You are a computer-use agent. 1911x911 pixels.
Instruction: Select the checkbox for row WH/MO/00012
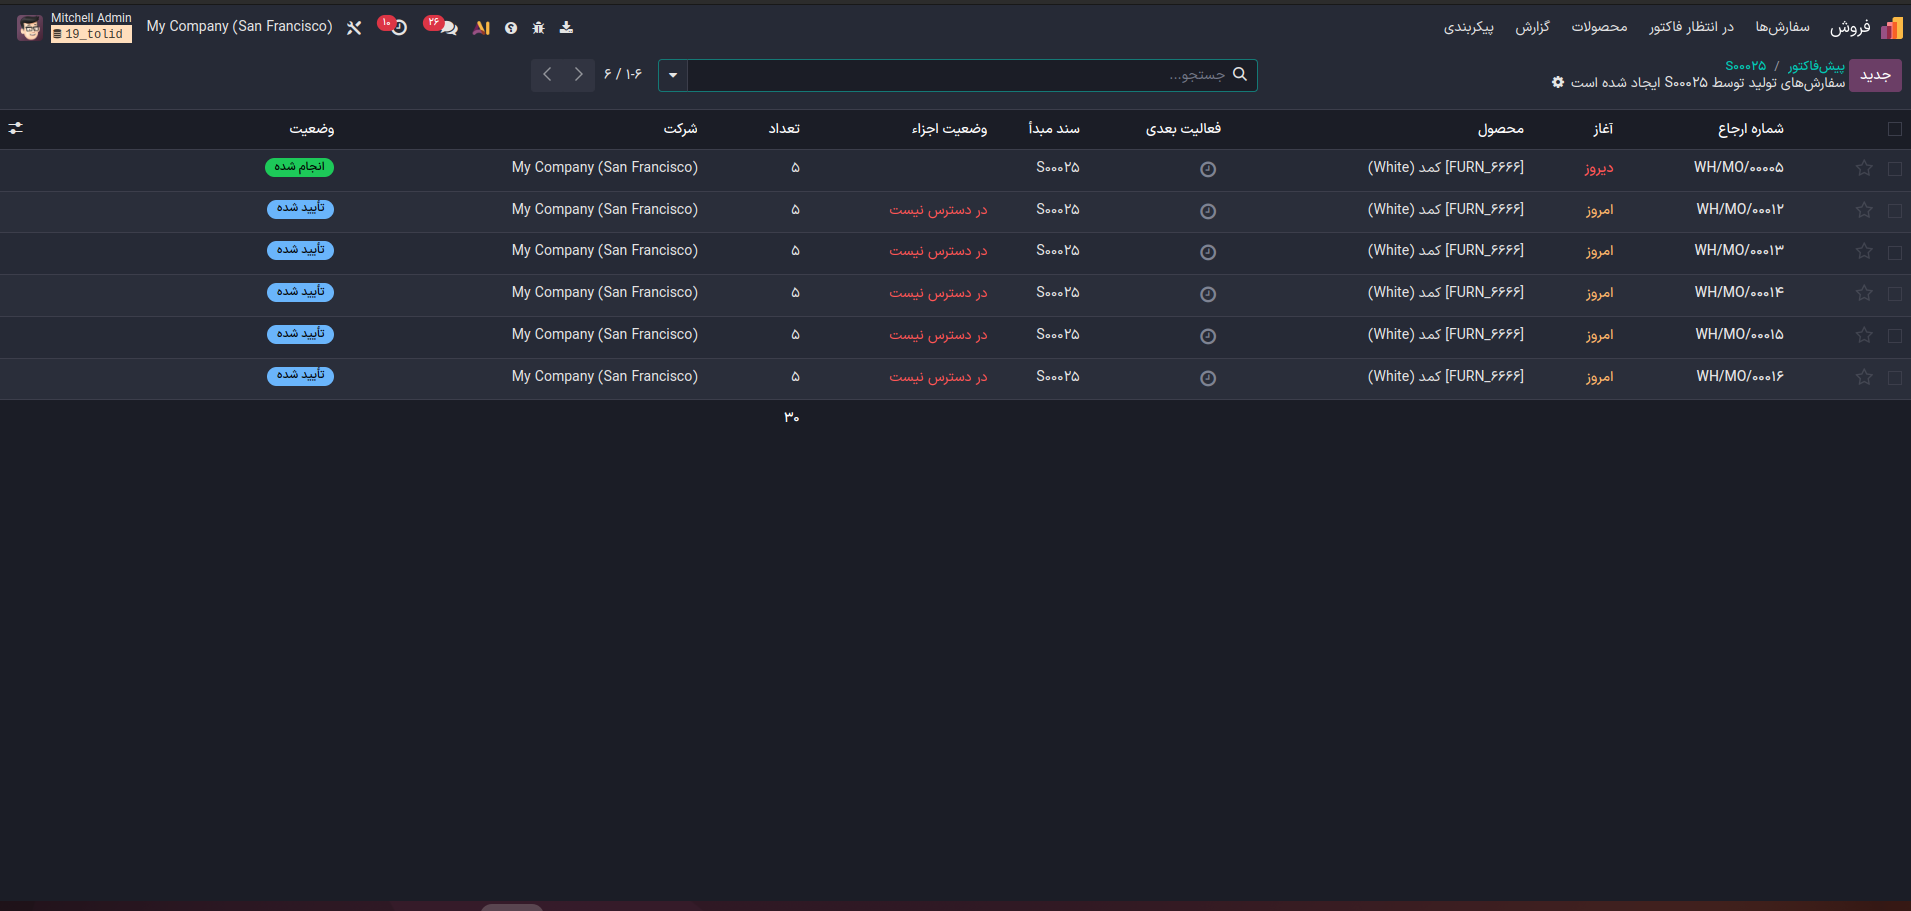(x=1894, y=211)
